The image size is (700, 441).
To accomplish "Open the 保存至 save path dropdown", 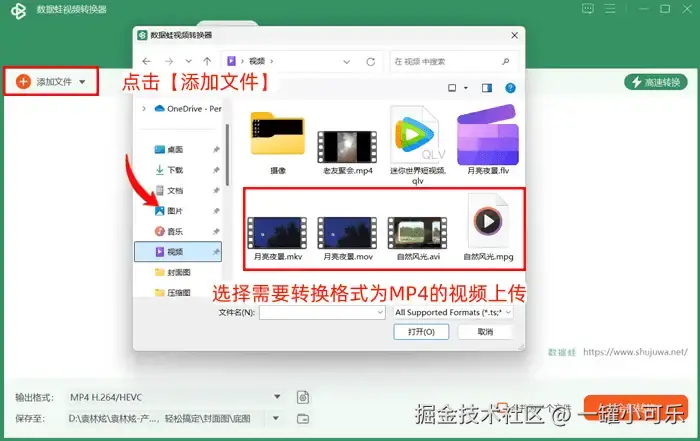I will (276, 418).
